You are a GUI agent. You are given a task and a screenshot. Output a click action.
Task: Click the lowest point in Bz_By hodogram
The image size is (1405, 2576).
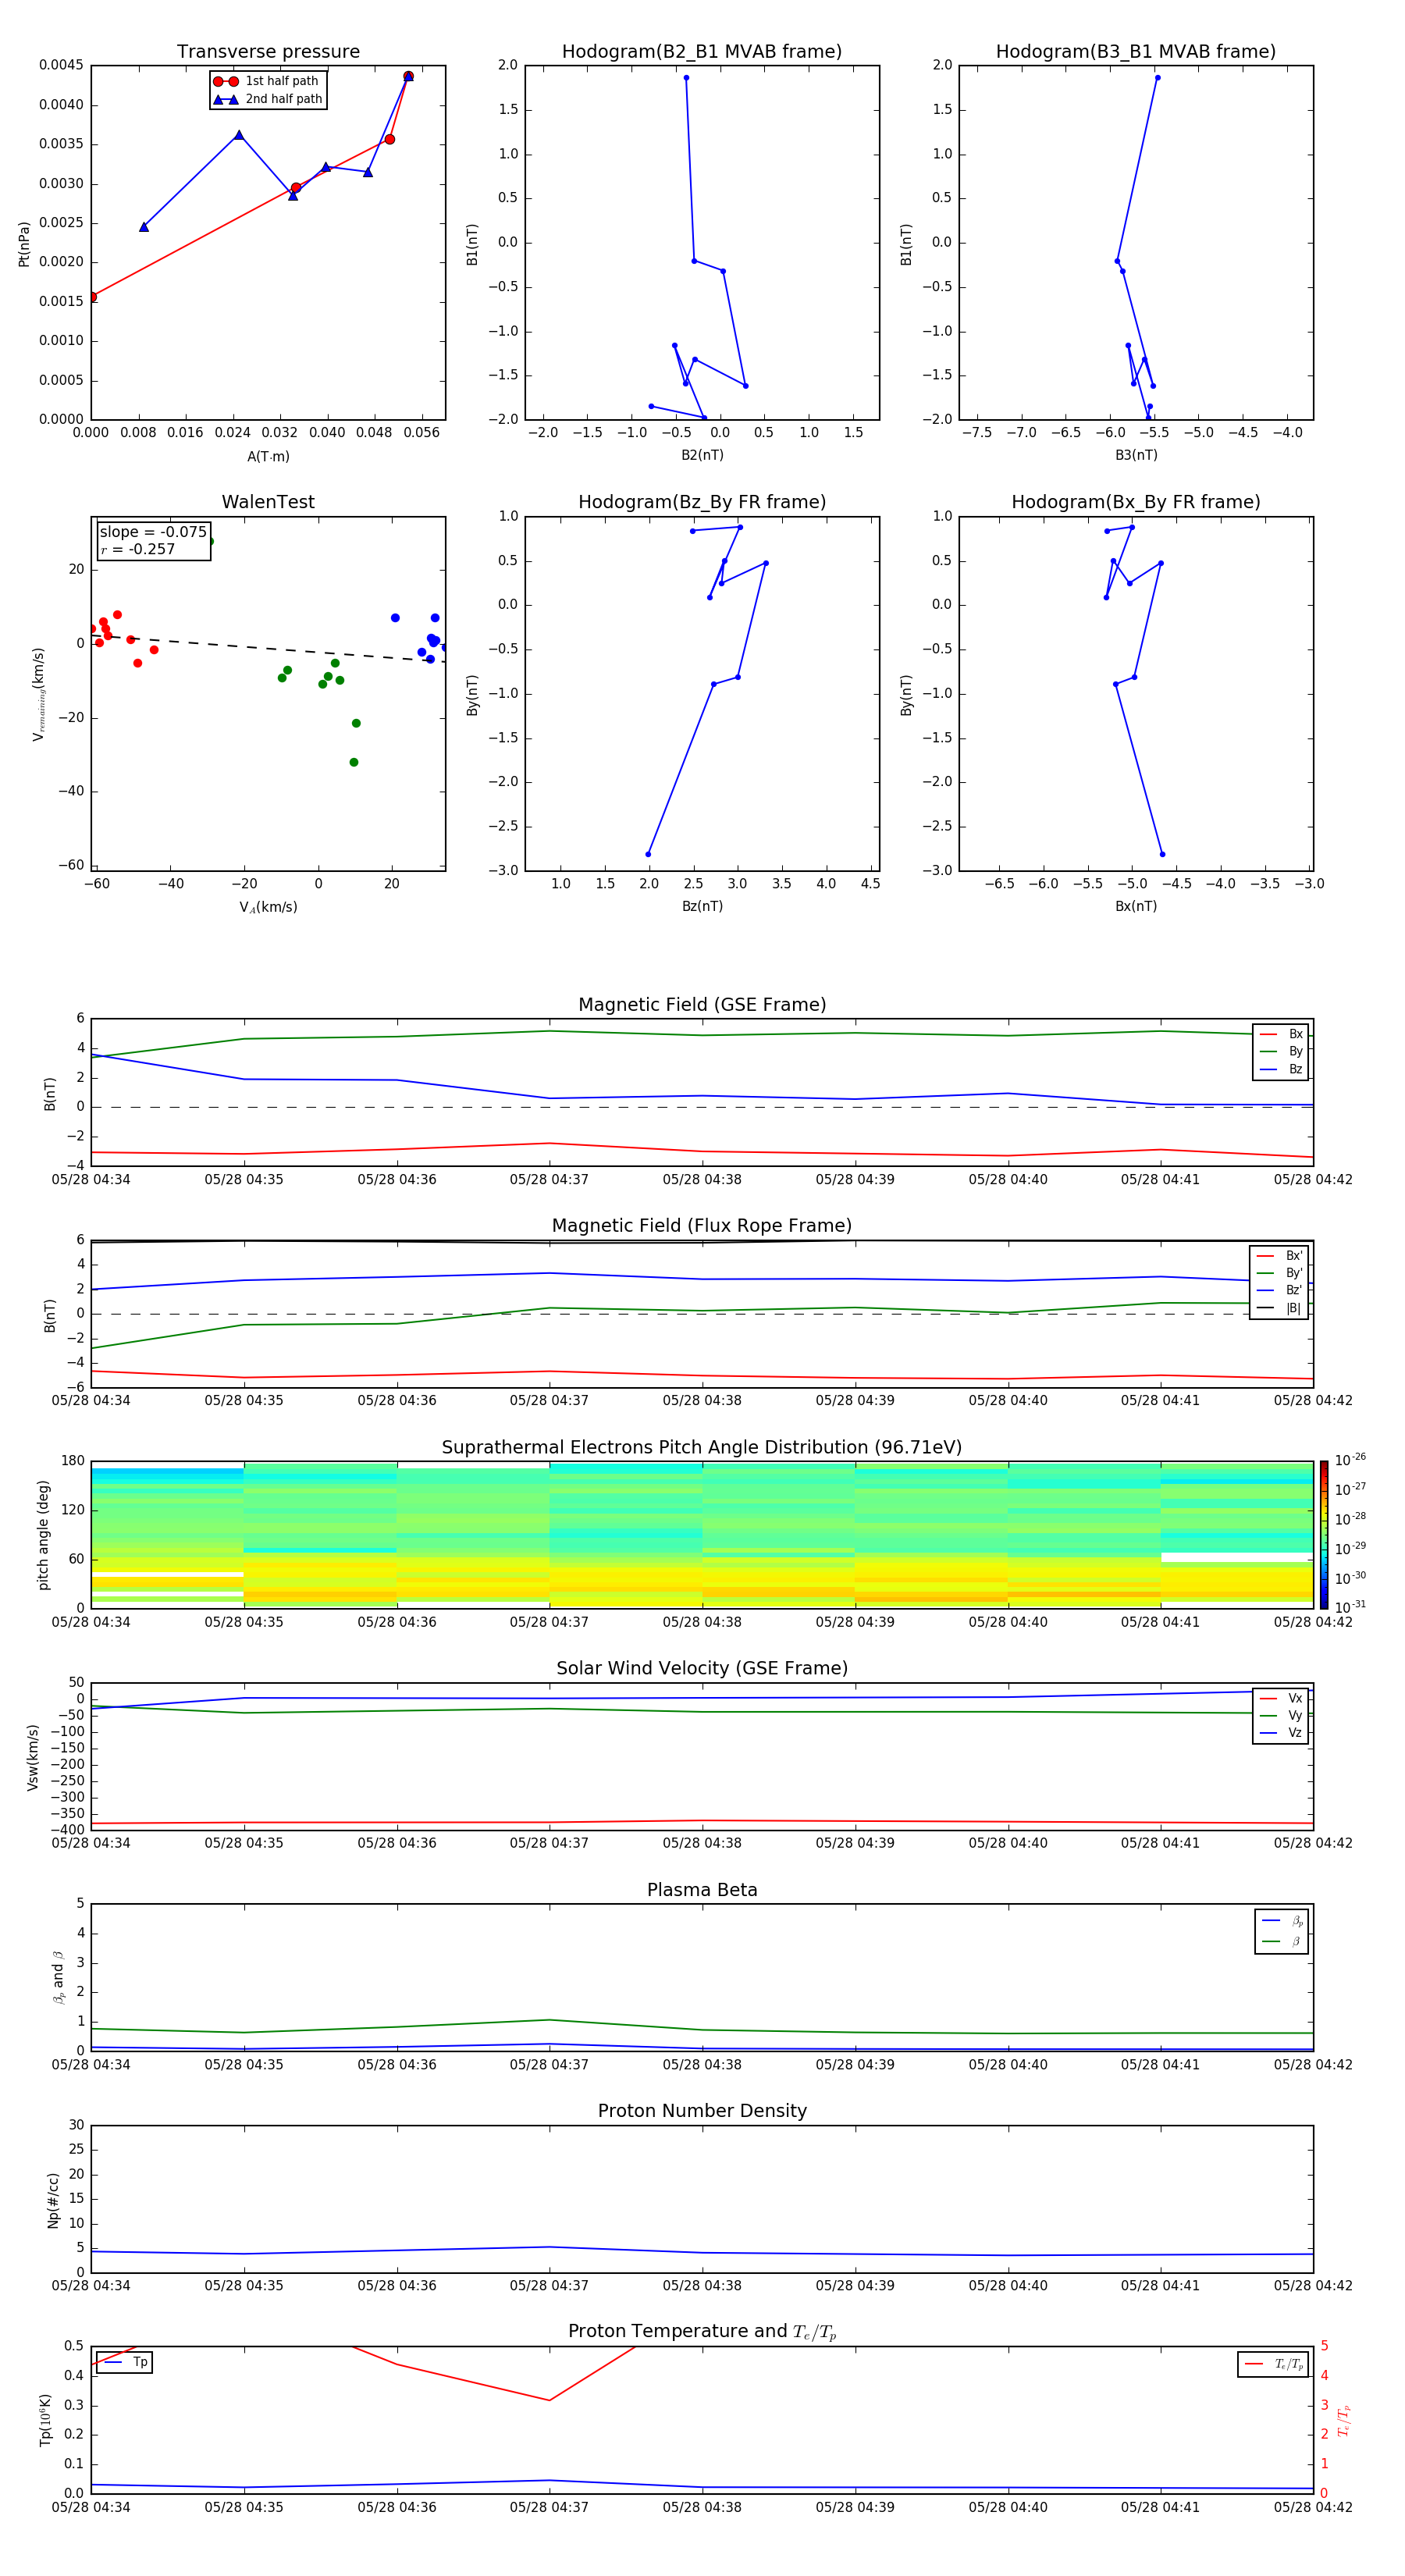648,854
